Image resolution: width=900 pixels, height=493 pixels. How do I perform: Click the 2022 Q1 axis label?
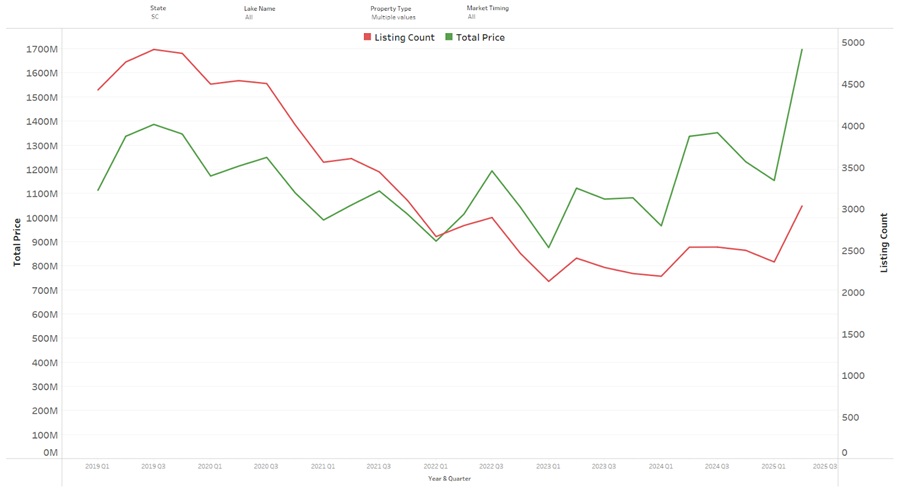(x=435, y=466)
